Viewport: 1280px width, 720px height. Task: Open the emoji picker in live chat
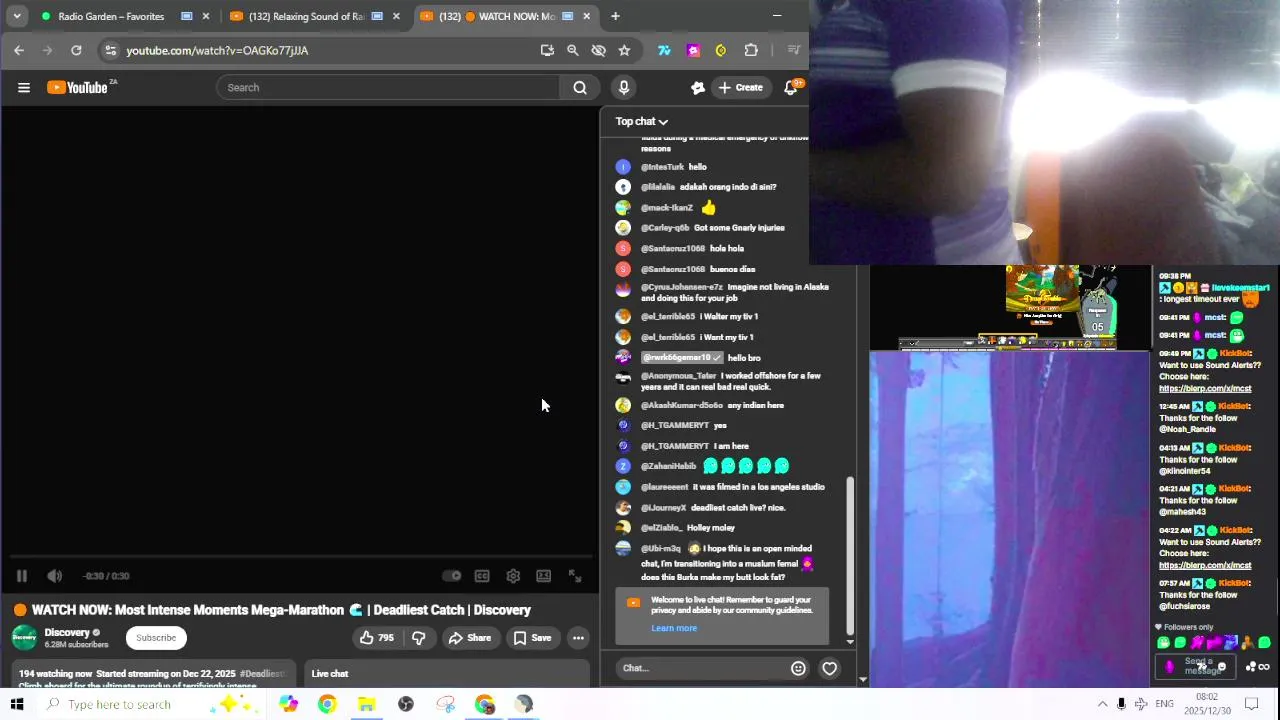click(x=798, y=668)
